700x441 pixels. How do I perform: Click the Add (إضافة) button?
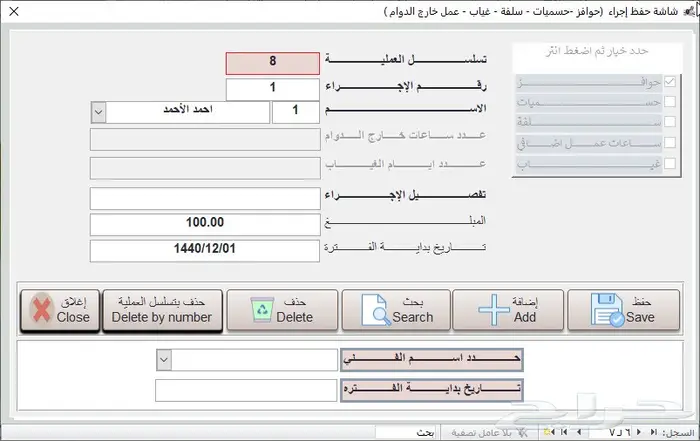pyautogui.click(x=508, y=310)
